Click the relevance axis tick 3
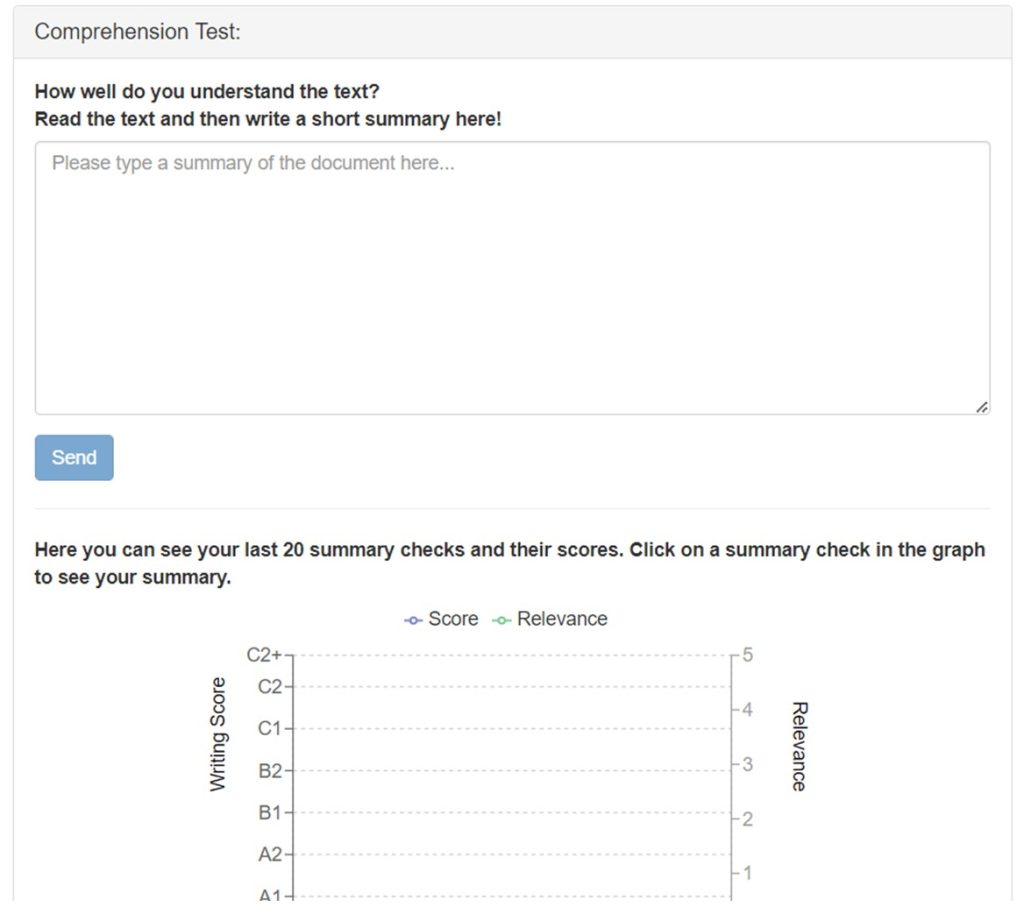The height and width of the screenshot is (921, 1024). [746, 765]
